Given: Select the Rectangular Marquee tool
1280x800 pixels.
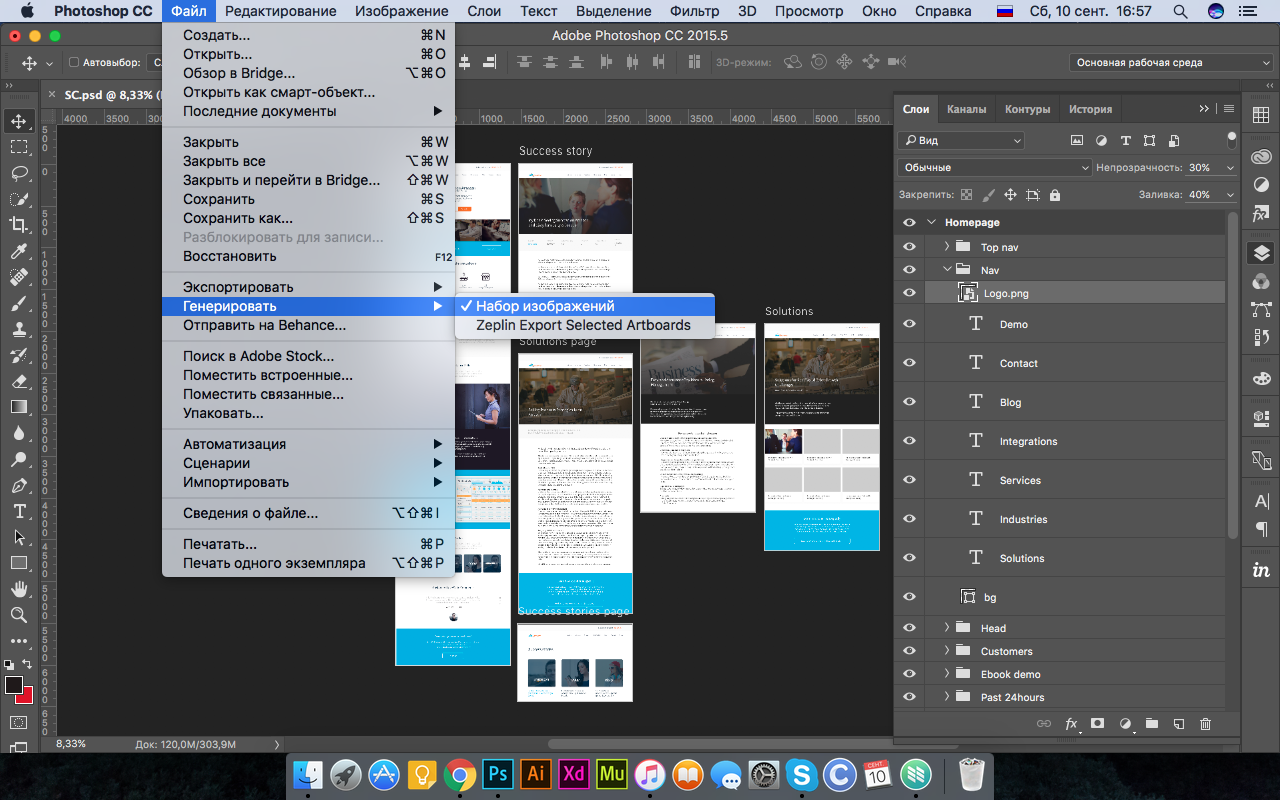Looking at the screenshot, I should [18, 147].
